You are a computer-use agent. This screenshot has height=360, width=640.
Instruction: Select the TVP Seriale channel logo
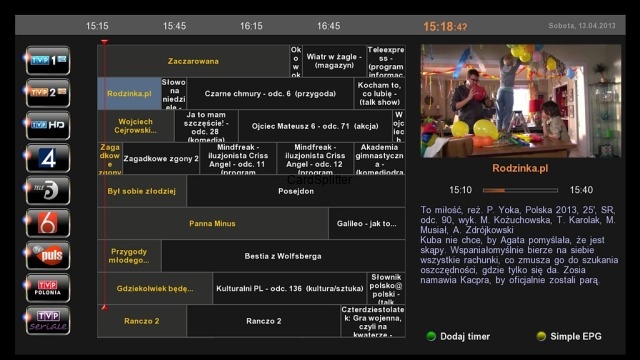click(48, 321)
